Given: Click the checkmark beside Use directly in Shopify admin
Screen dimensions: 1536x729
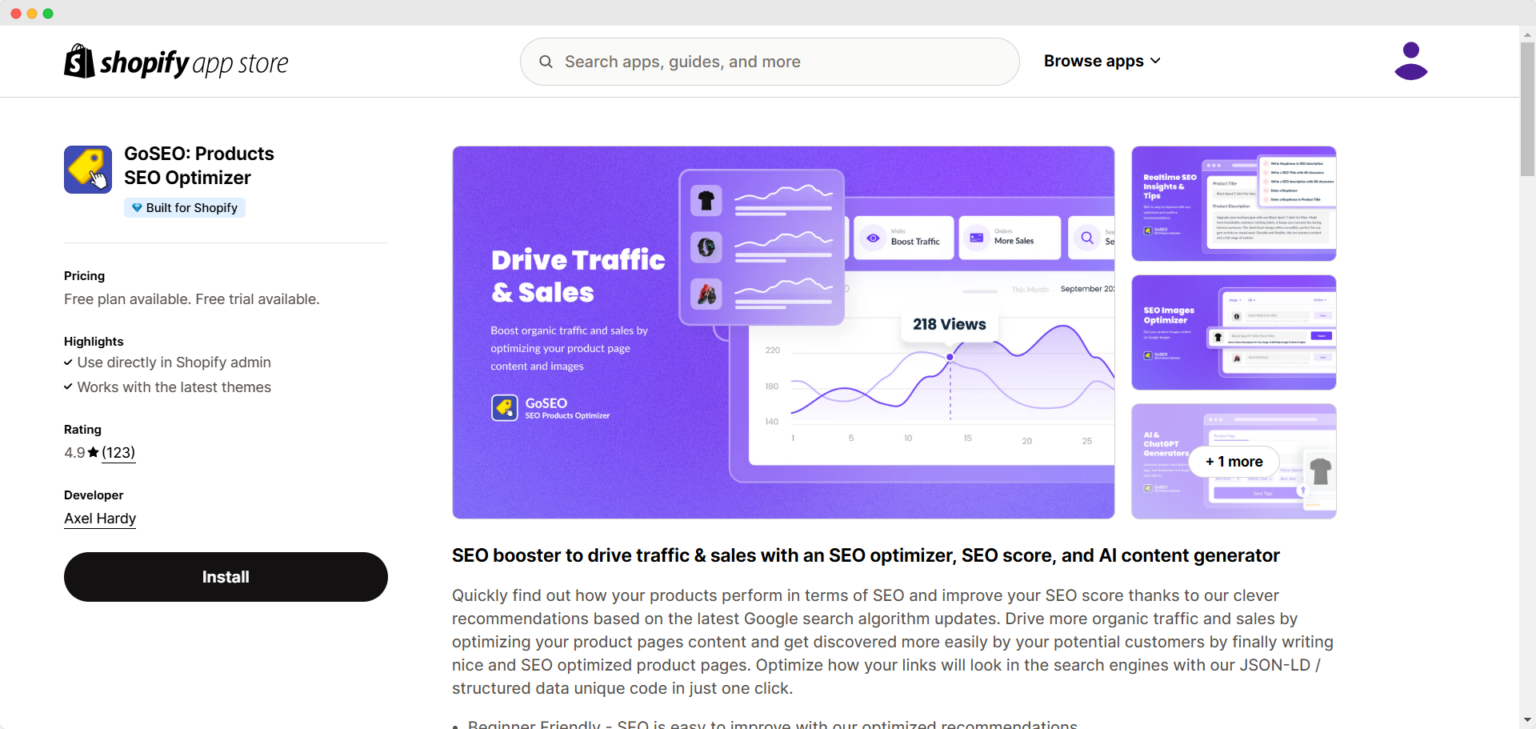Looking at the screenshot, I should [70, 362].
